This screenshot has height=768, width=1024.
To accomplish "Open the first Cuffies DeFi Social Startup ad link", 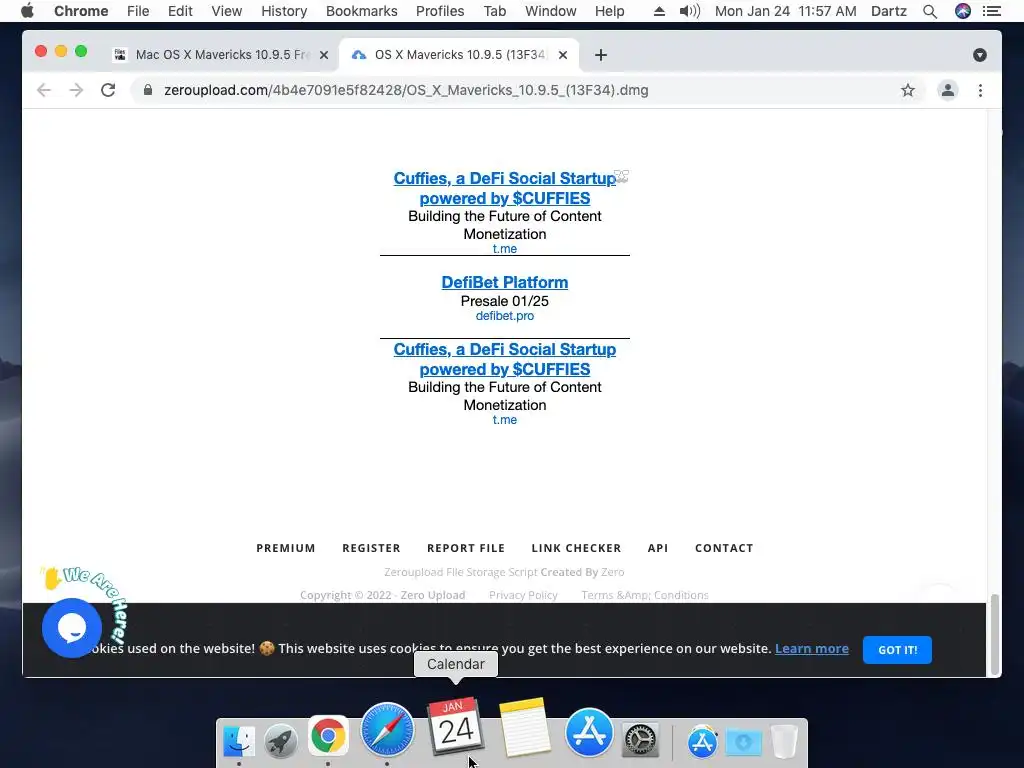I will point(504,188).
